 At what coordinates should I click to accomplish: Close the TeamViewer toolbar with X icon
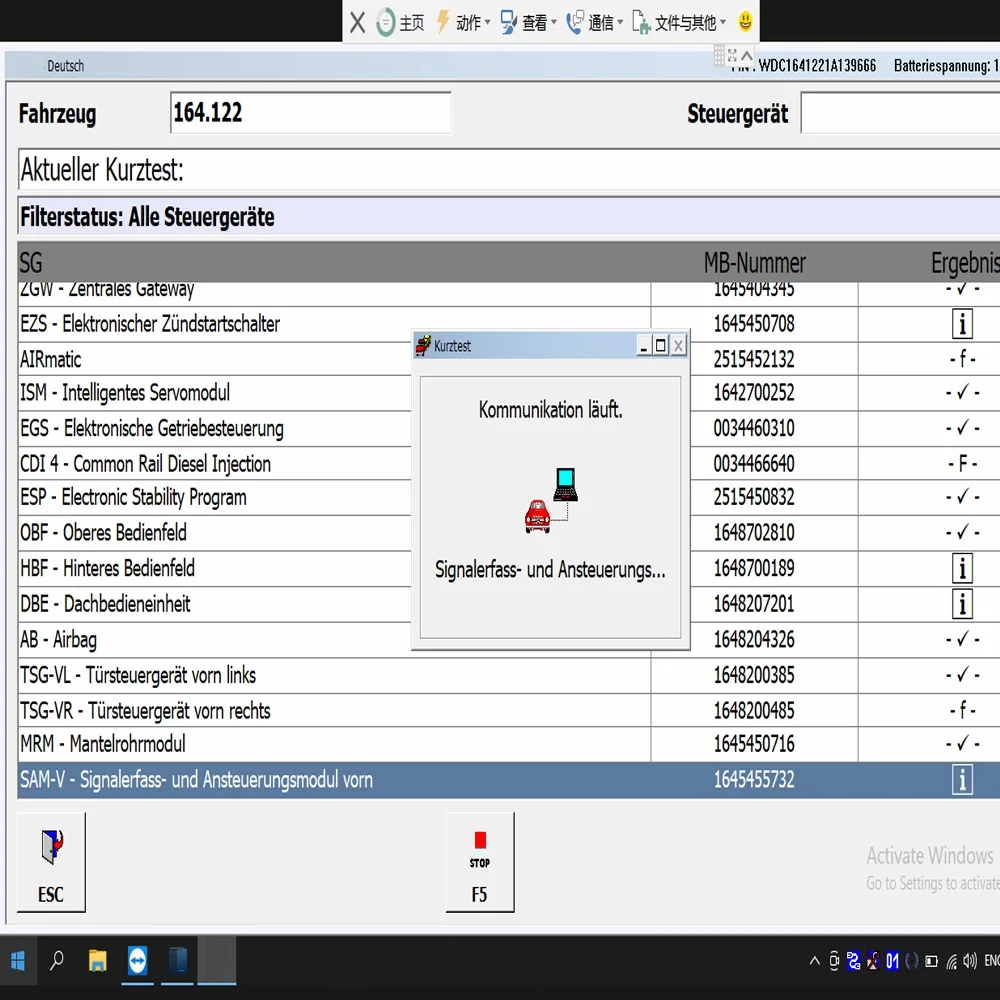[x=357, y=22]
